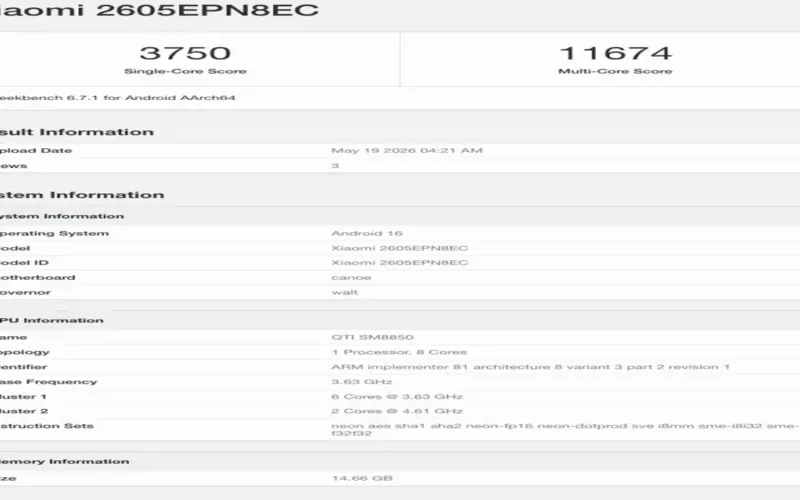Image resolution: width=800 pixels, height=500 pixels.
Task: Click the Governor row label
Action: pyautogui.click(x=26, y=292)
